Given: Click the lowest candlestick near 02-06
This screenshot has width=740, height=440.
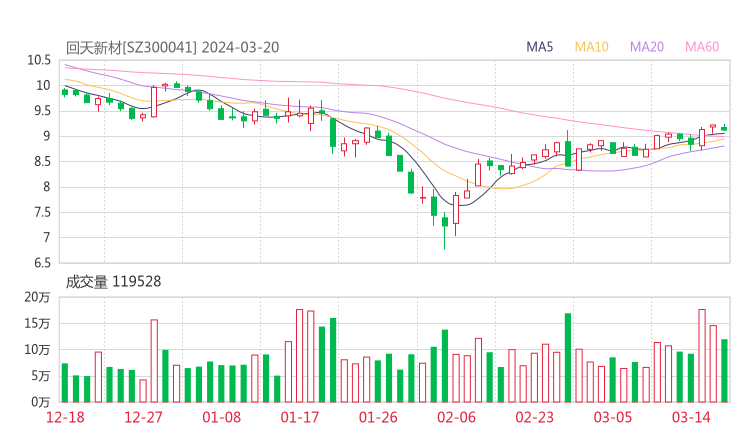Looking at the screenshot, I should (445, 231).
